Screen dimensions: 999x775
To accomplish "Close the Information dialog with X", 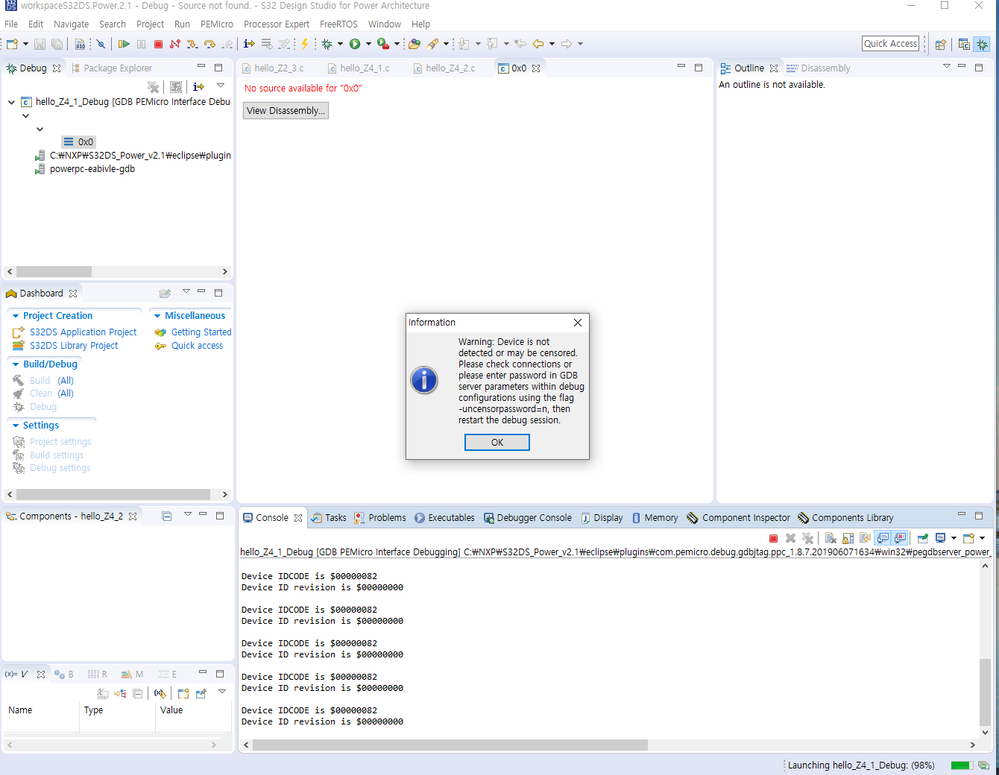I will click(578, 322).
